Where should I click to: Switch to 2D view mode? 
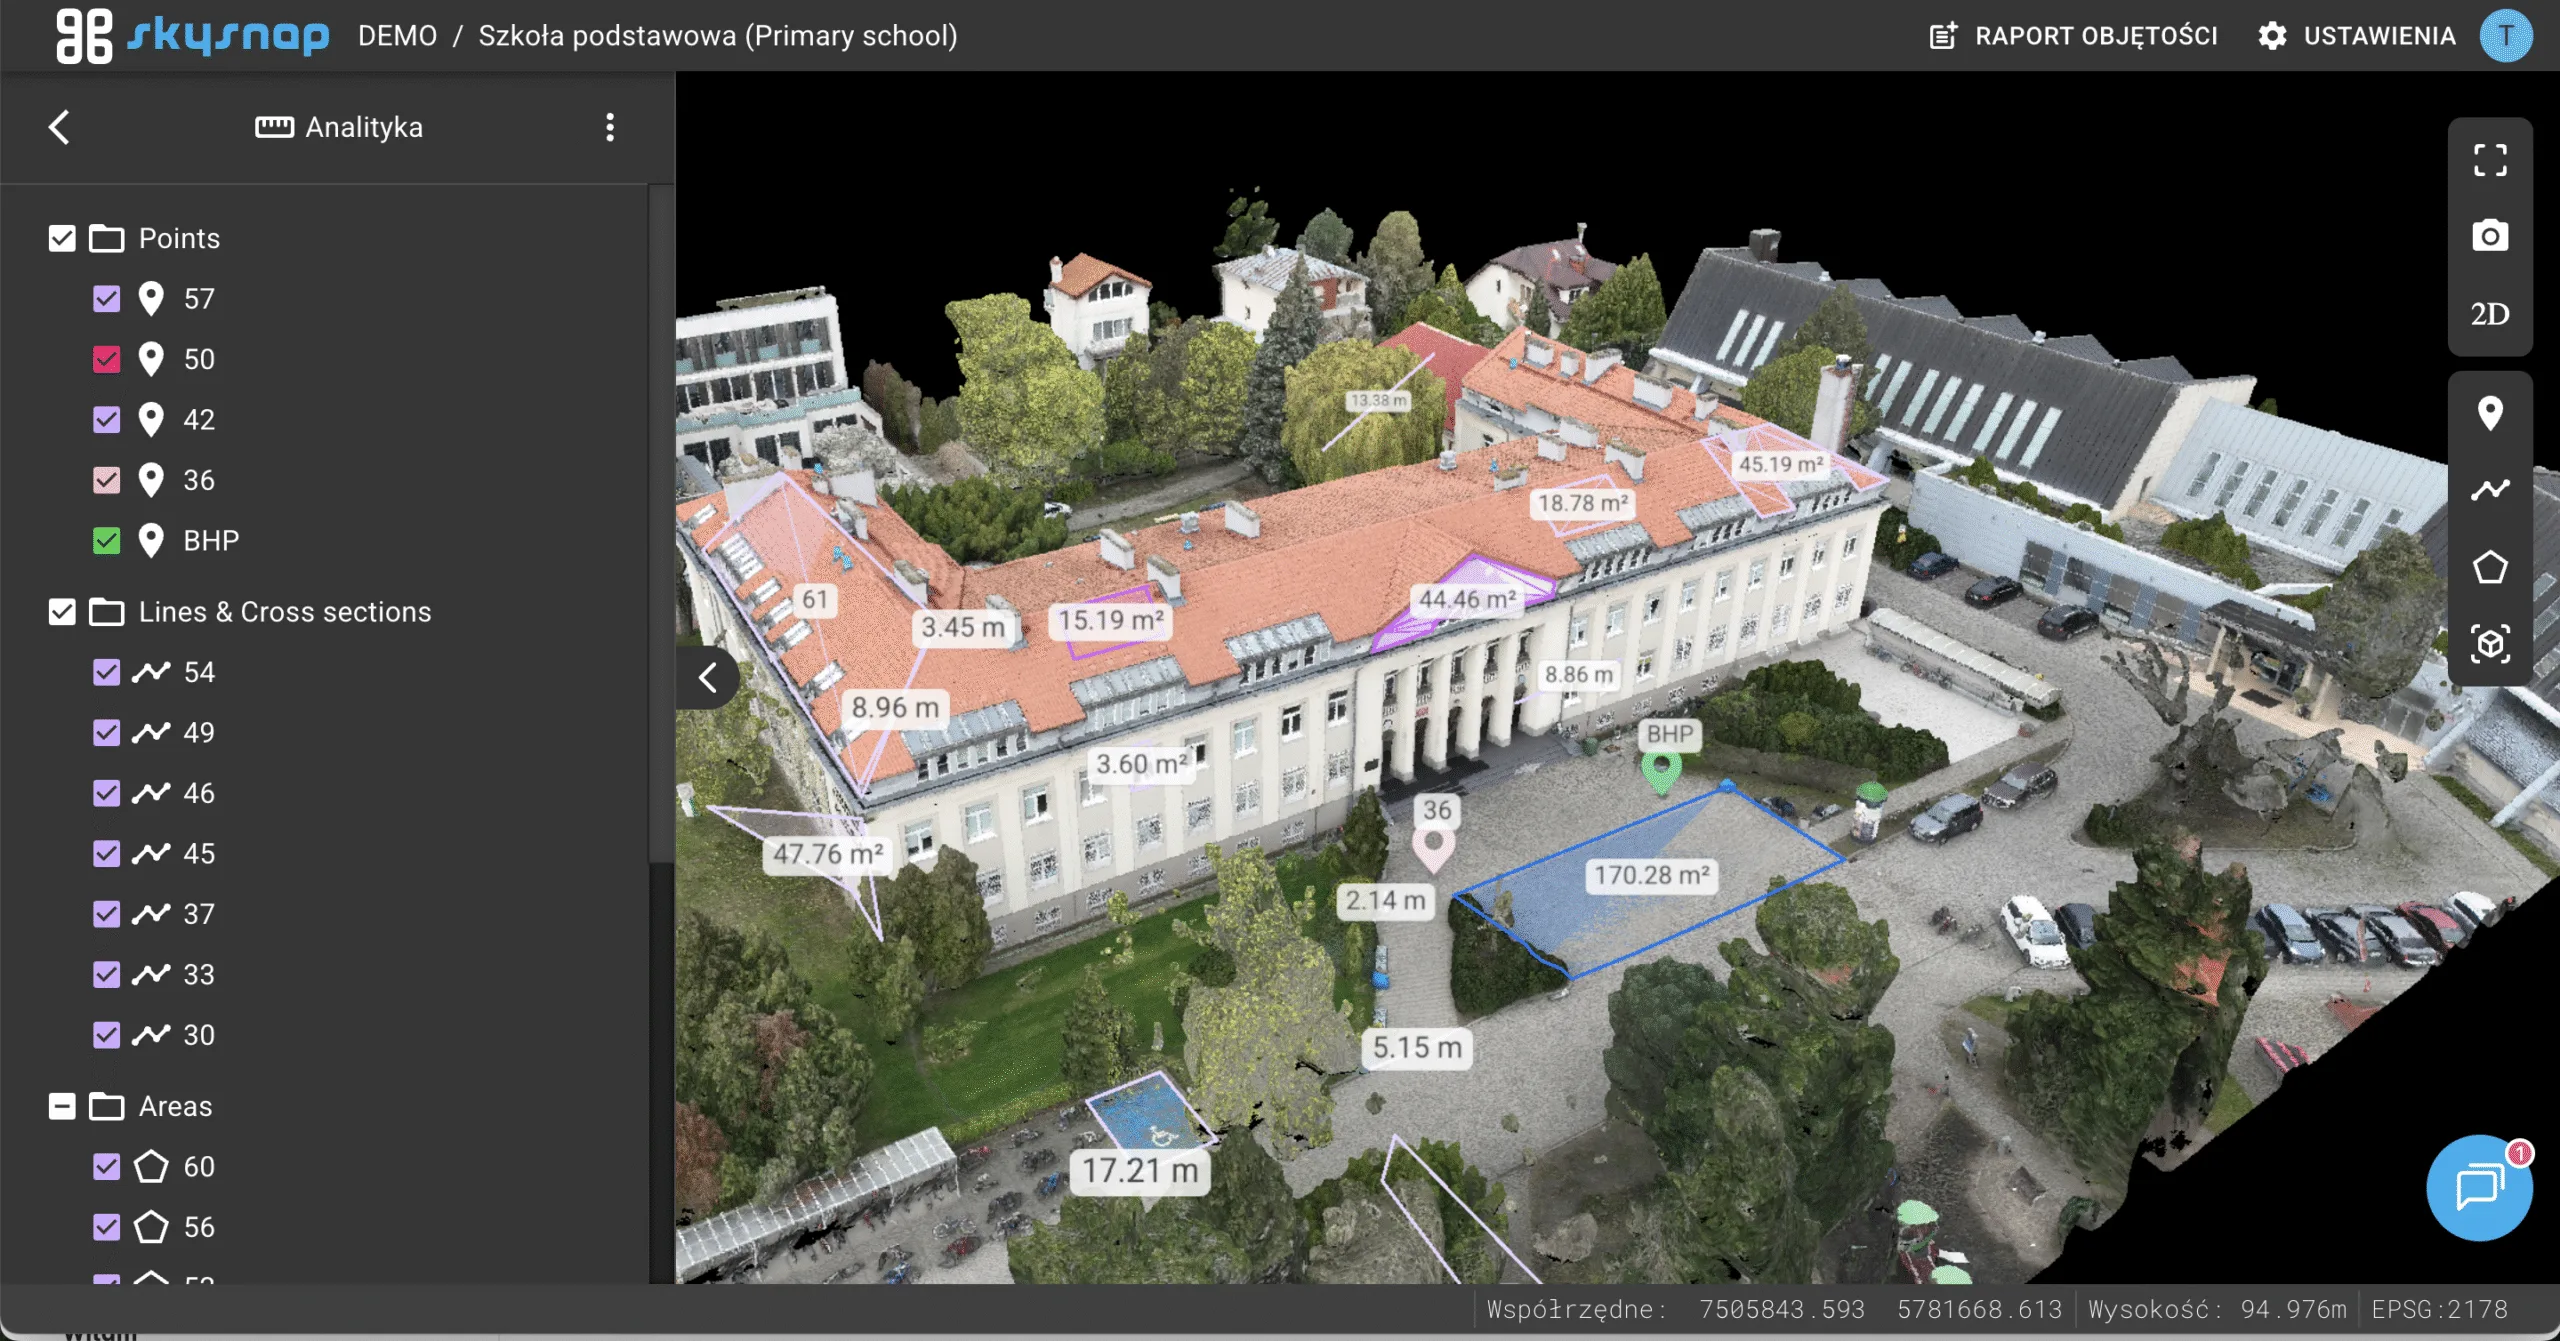coord(2489,314)
